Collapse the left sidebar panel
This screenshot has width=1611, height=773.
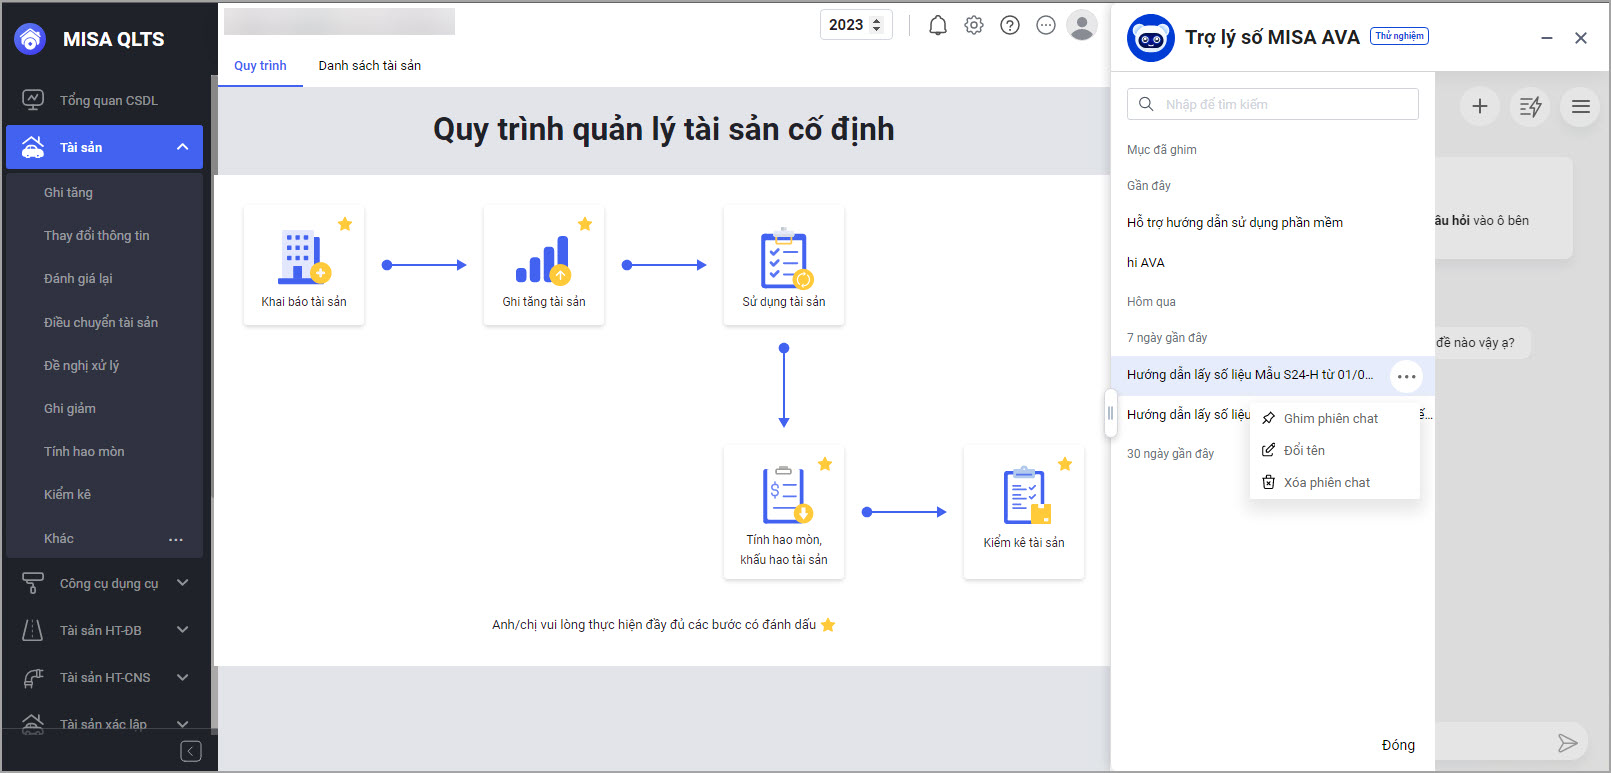pyautogui.click(x=191, y=751)
